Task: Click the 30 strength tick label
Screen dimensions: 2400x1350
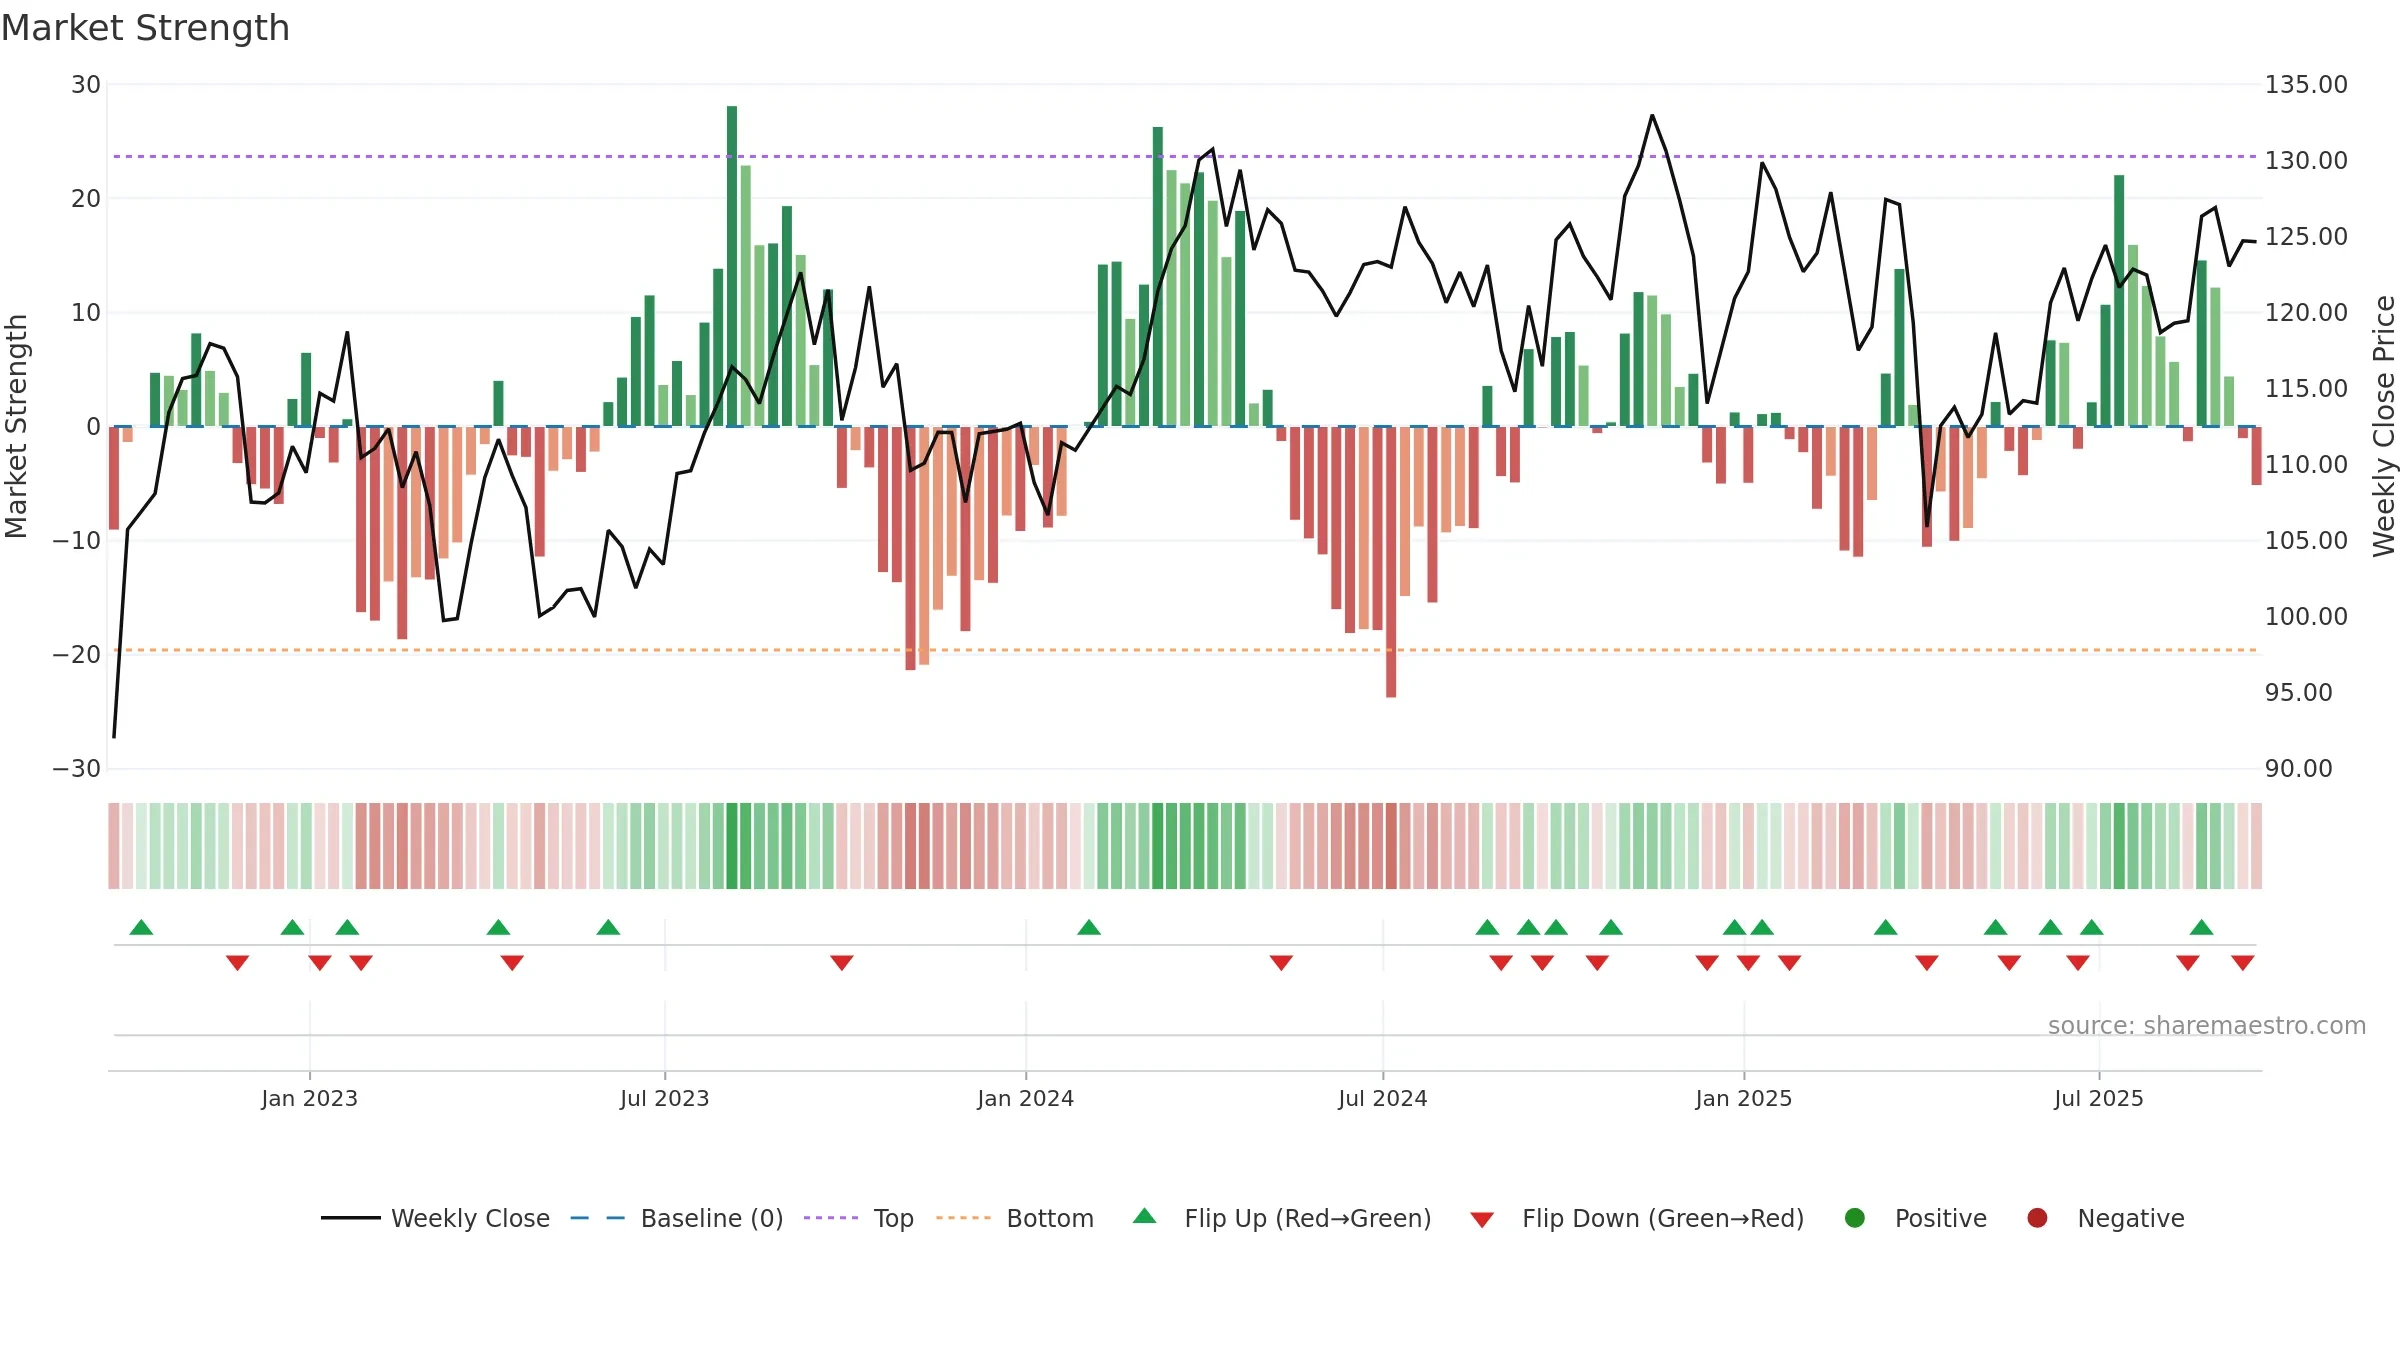Action: point(86,85)
